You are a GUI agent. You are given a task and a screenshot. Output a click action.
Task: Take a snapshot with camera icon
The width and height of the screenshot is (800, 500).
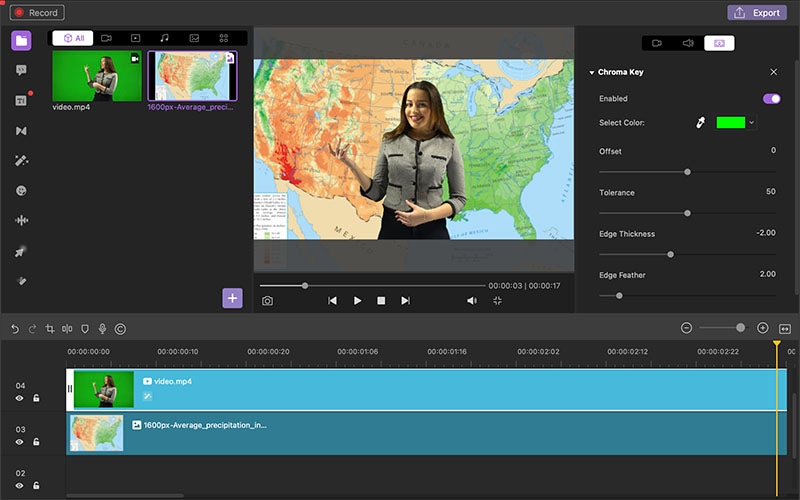pos(267,301)
